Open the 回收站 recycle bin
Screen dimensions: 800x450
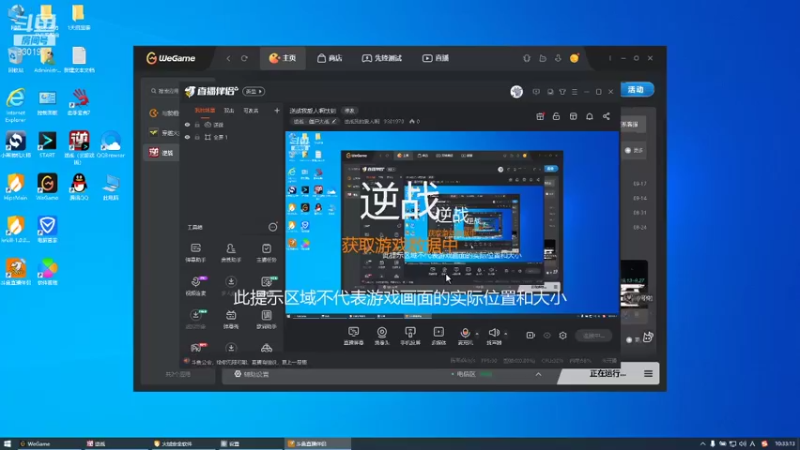point(15,60)
